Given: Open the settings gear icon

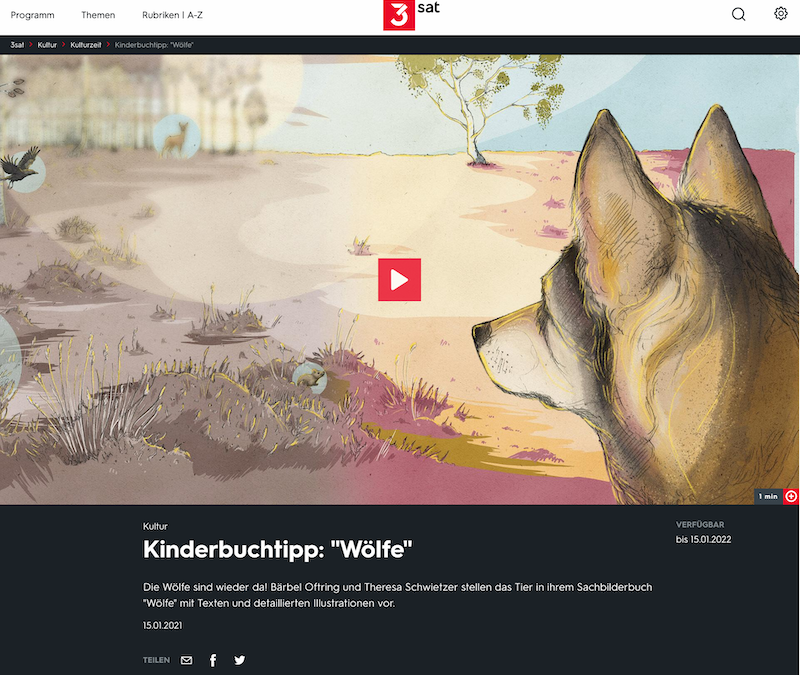Looking at the screenshot, I should tap(781, 13).
